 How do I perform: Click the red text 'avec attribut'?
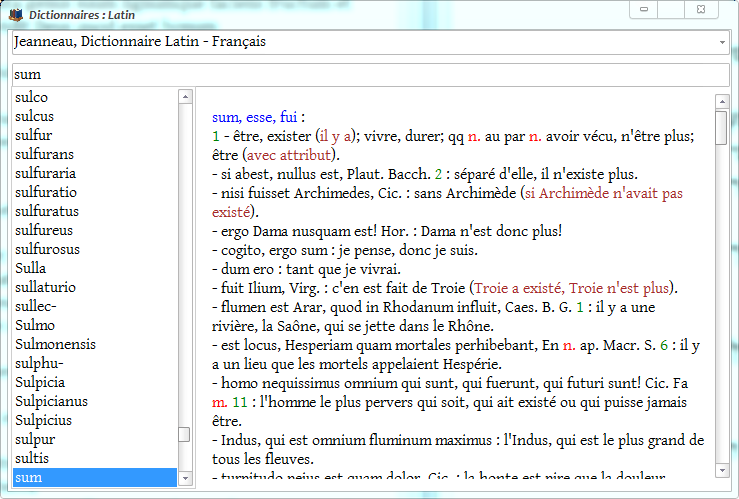click(x=289, y=155)
